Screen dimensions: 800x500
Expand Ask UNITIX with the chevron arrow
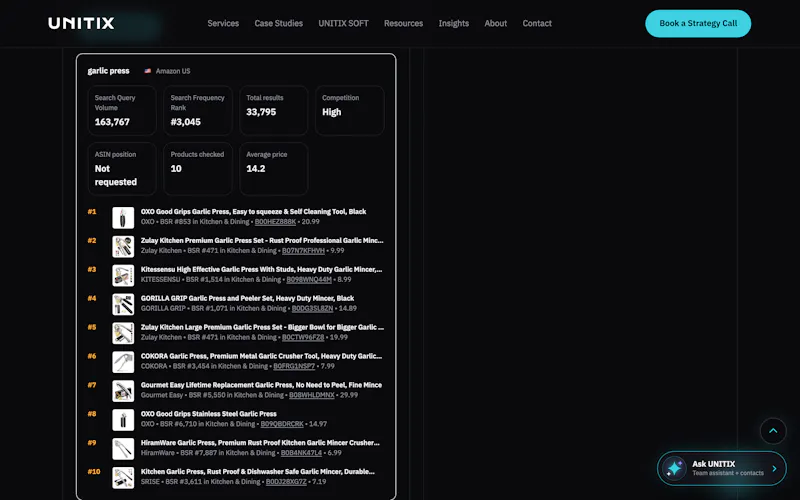(x=774, y=468)
